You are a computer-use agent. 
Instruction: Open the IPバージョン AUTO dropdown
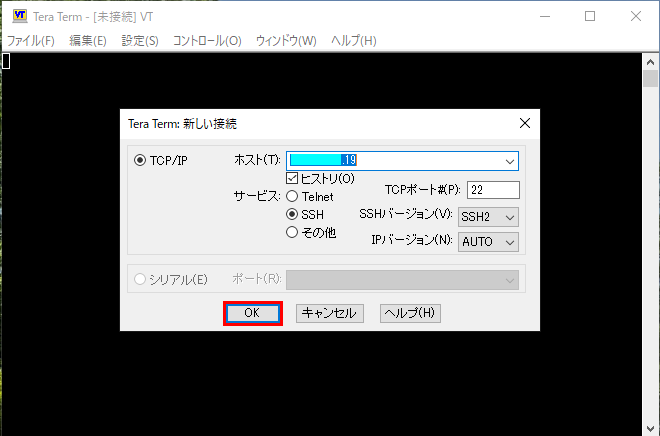[x=488, y=242]
